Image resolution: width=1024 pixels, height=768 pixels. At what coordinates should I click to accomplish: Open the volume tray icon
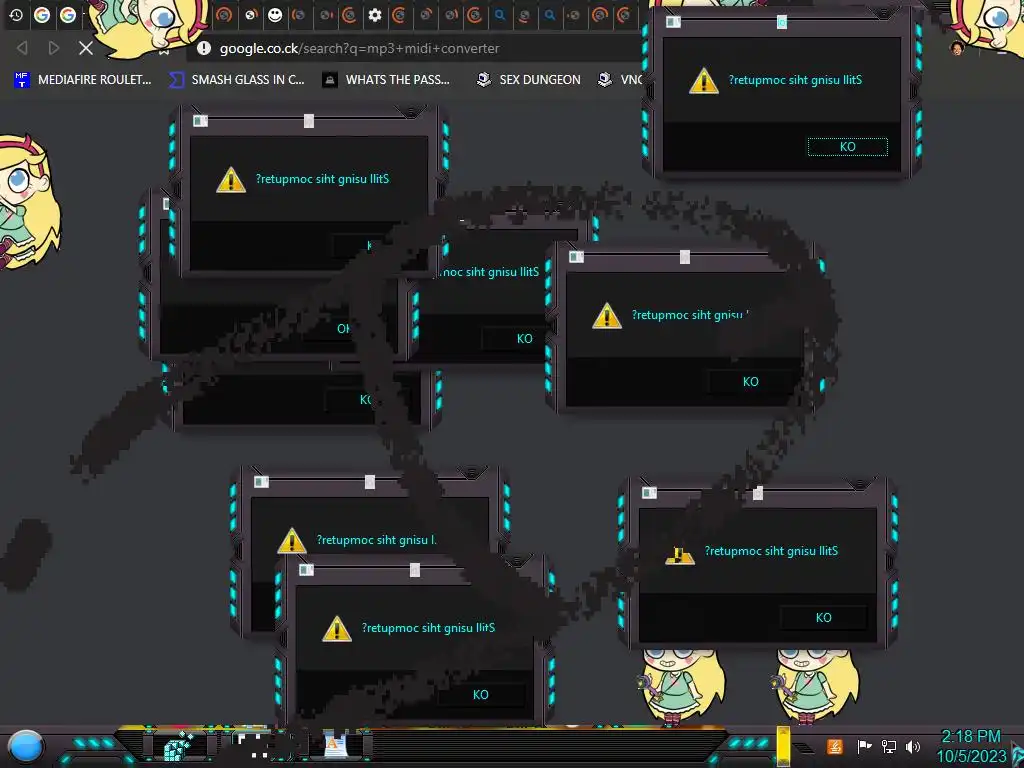pos(913,746)
